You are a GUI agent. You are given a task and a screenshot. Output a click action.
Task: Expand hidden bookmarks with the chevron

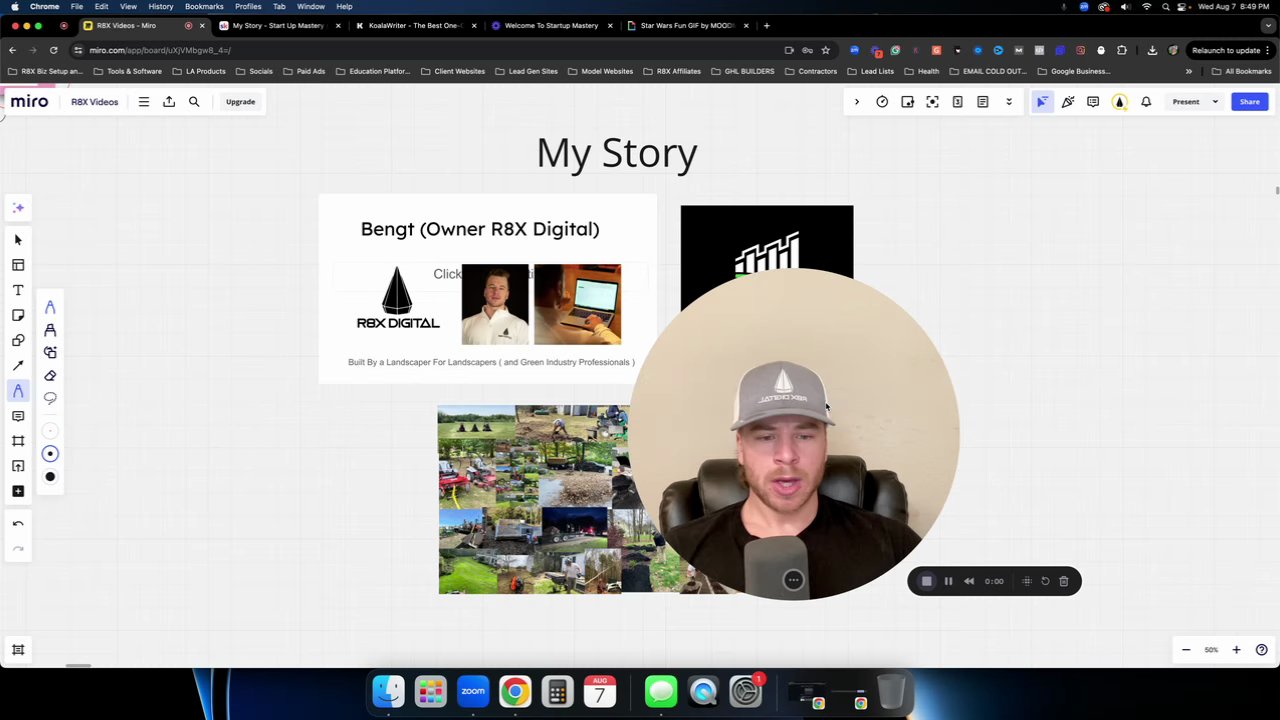pos(1188,71)
